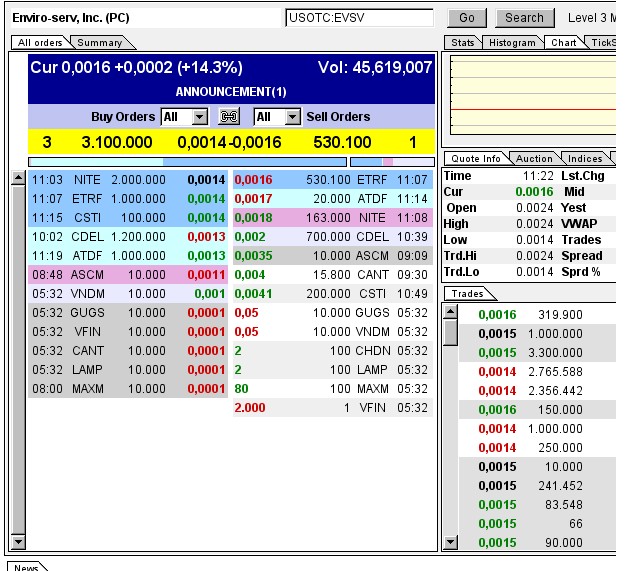Viewport: 626px width, 571px height.
Task: Click the Search button
Action: [525, 18]
